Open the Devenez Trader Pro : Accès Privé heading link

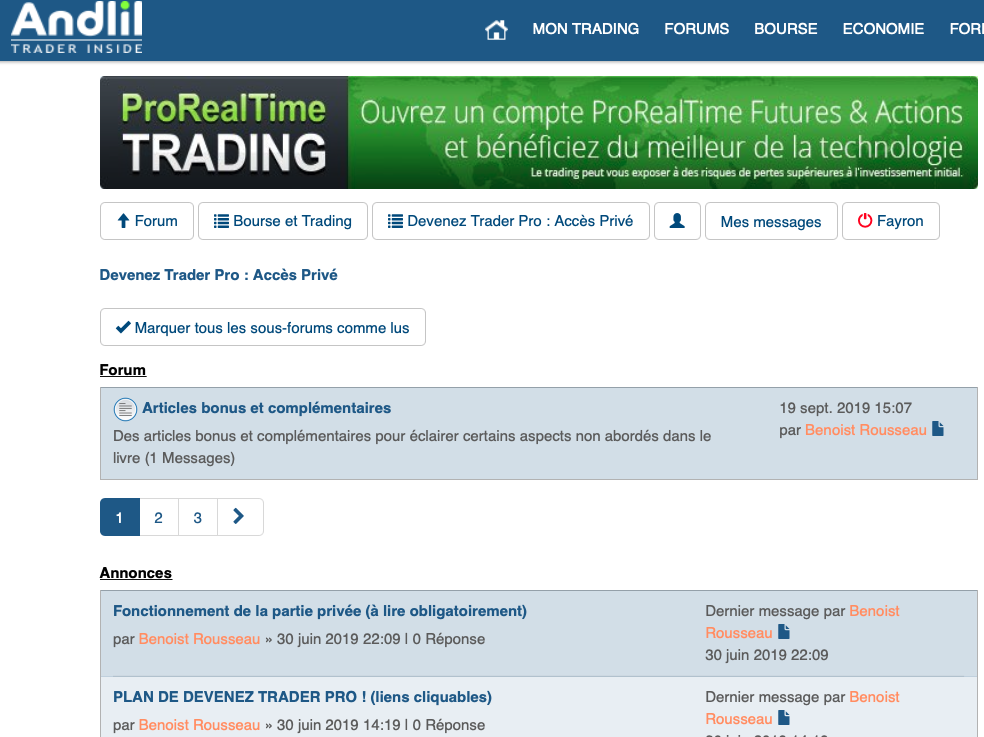coord(218,275)
